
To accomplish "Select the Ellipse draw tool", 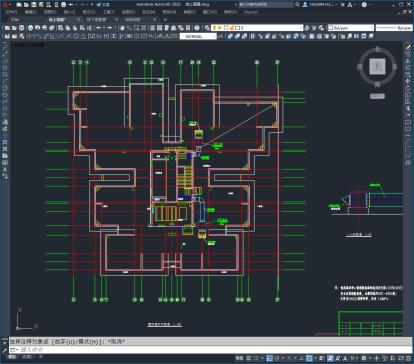I will pyautogui.click(x=5, y=108).
